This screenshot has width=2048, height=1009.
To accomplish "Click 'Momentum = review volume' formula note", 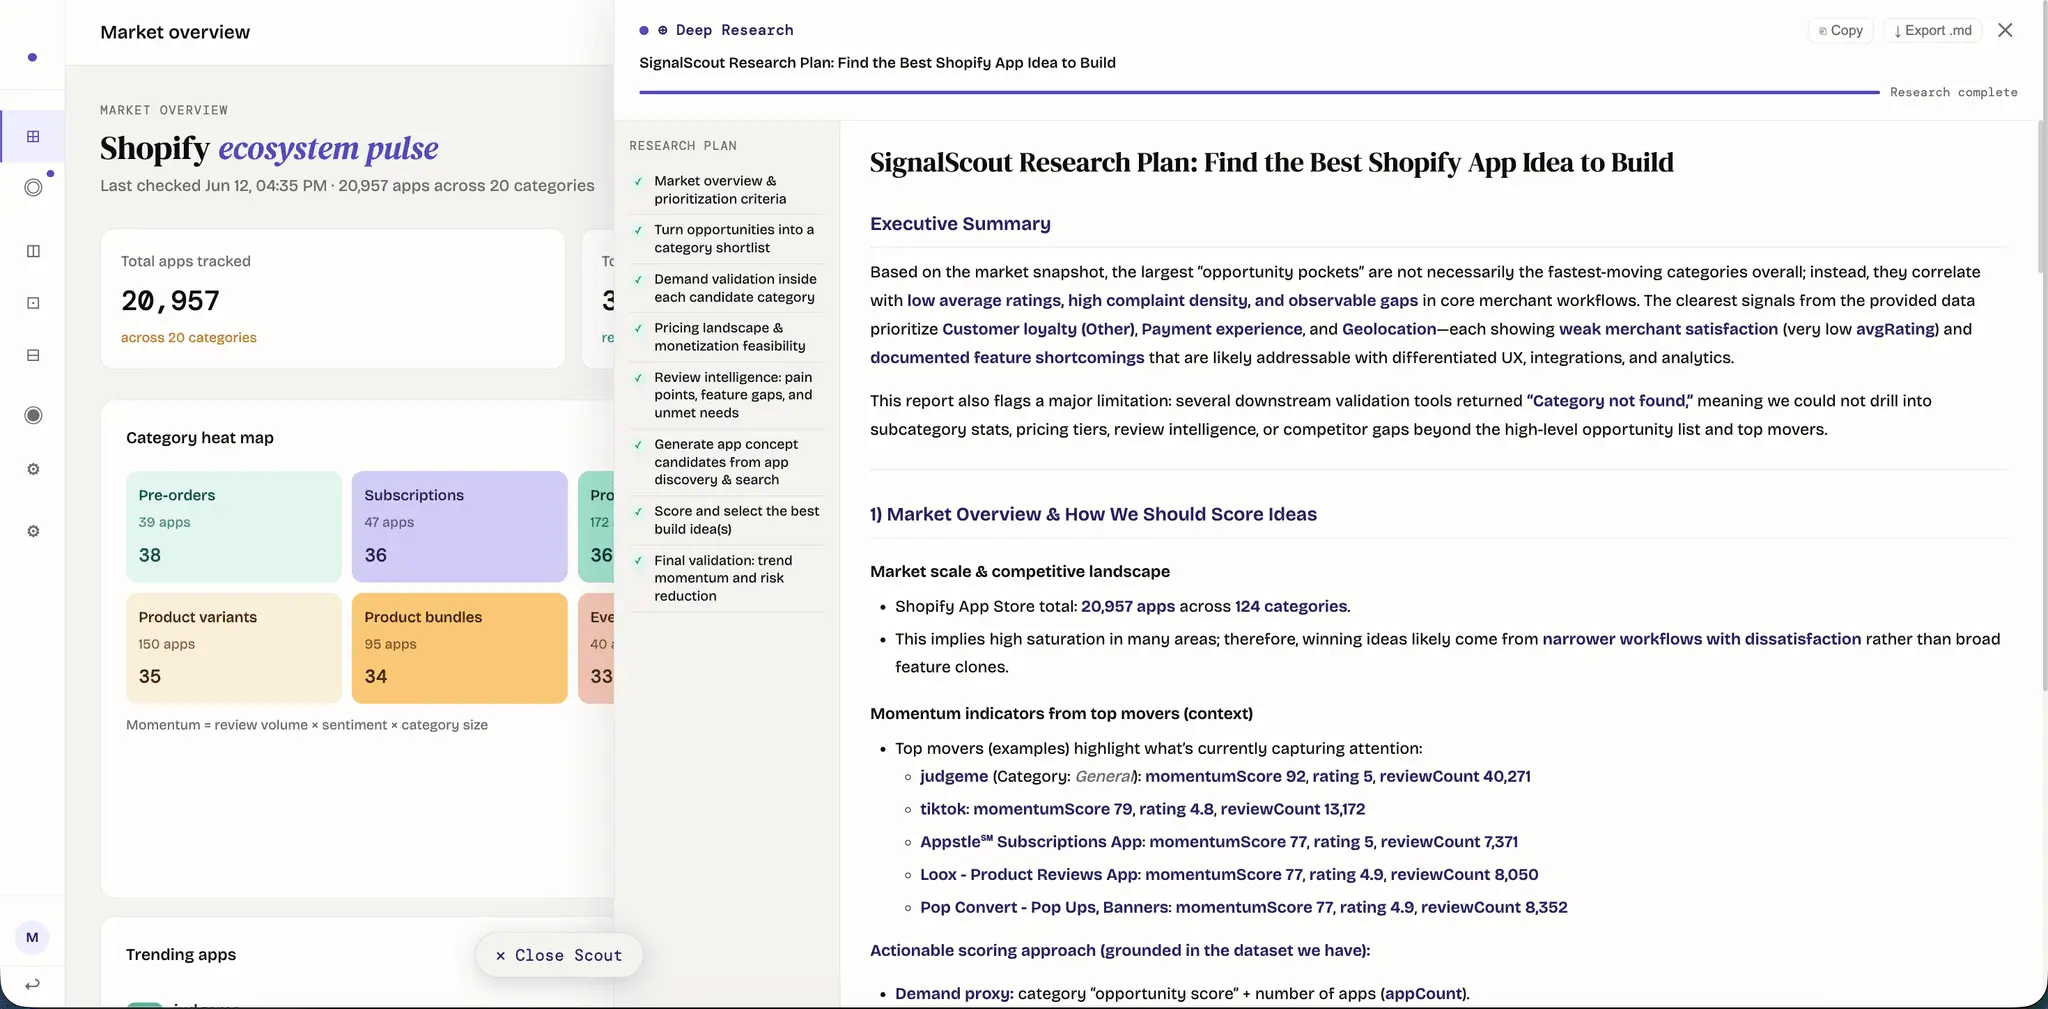I will [x=307, y=725].
